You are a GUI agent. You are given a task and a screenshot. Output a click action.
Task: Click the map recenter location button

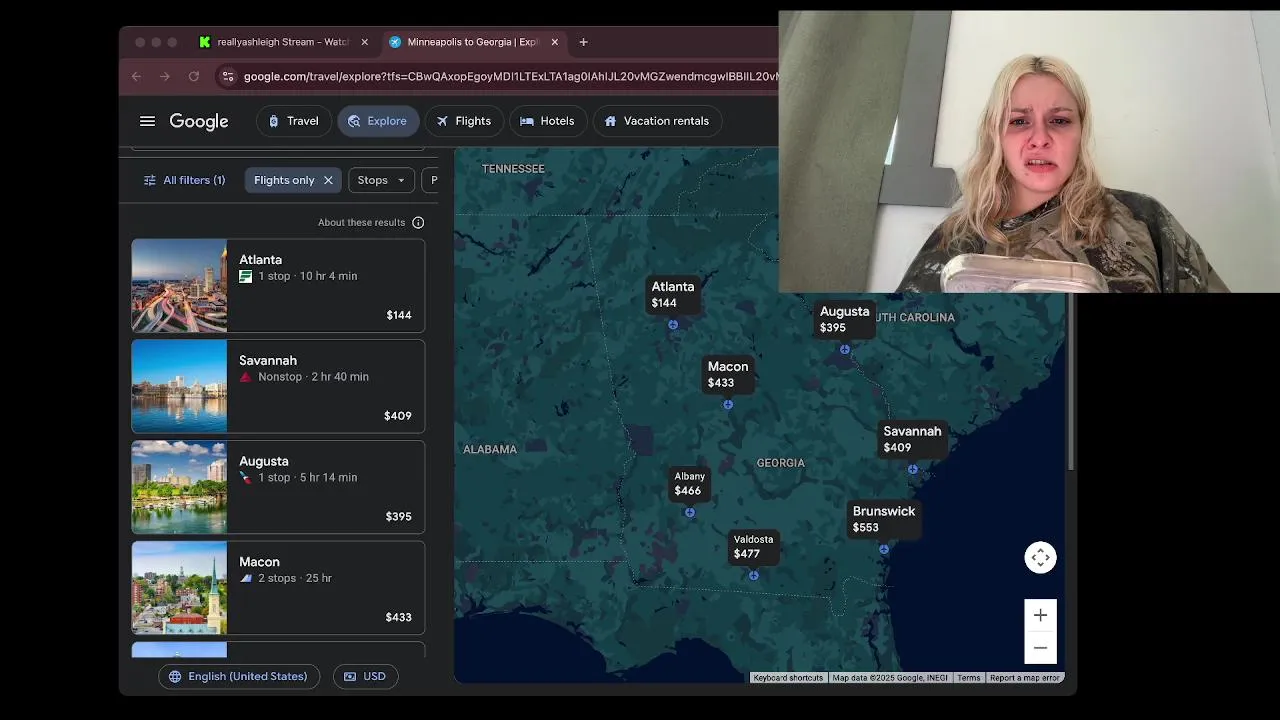click(1040, 557)
